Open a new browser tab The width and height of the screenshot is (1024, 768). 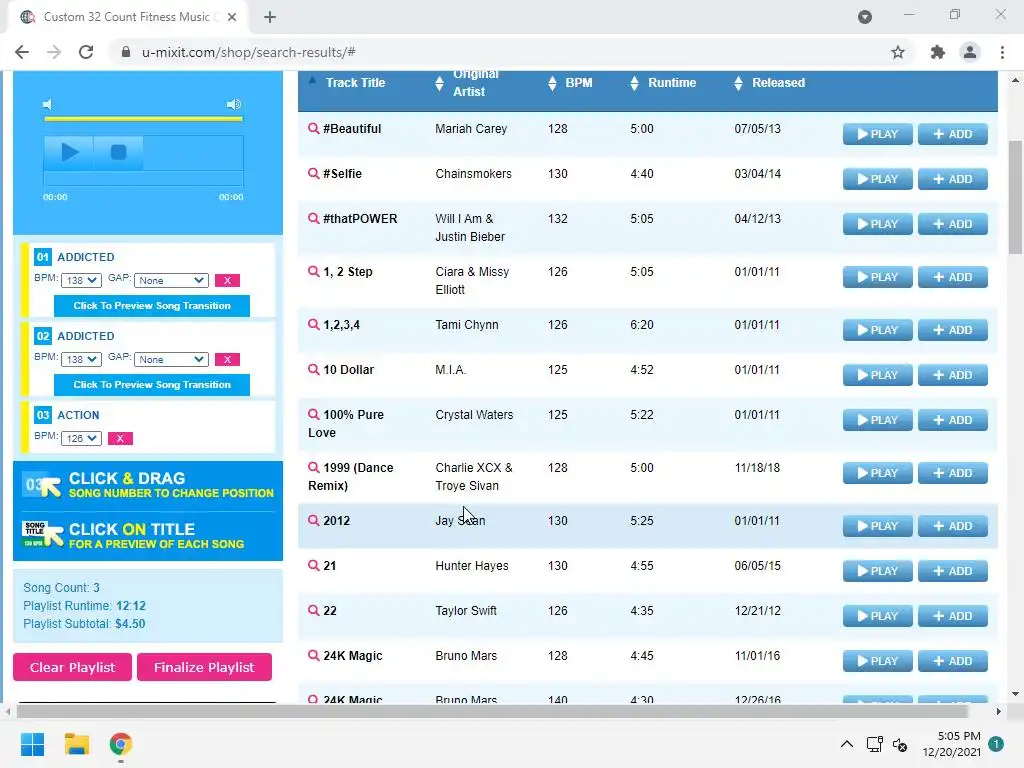click(270, 17)
